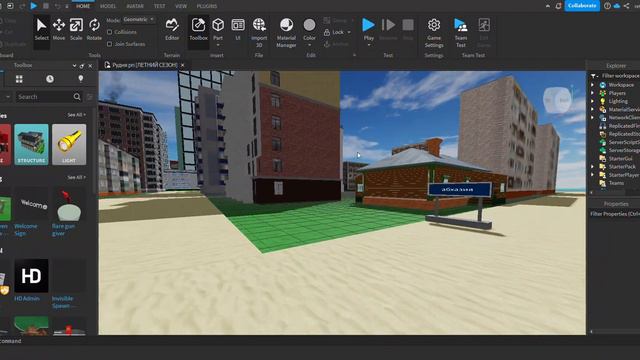Image resolution: width=640 pixels, height=360 pixels.
Task: Enable the Join Surfaces checkbox
Action: [x=109, y=44]
